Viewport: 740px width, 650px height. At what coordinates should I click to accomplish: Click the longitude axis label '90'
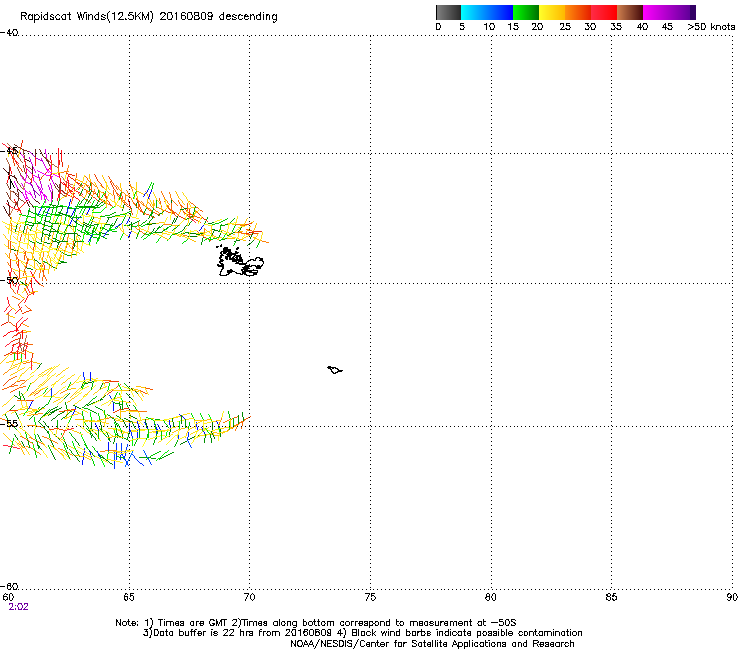tap(732, 597)
